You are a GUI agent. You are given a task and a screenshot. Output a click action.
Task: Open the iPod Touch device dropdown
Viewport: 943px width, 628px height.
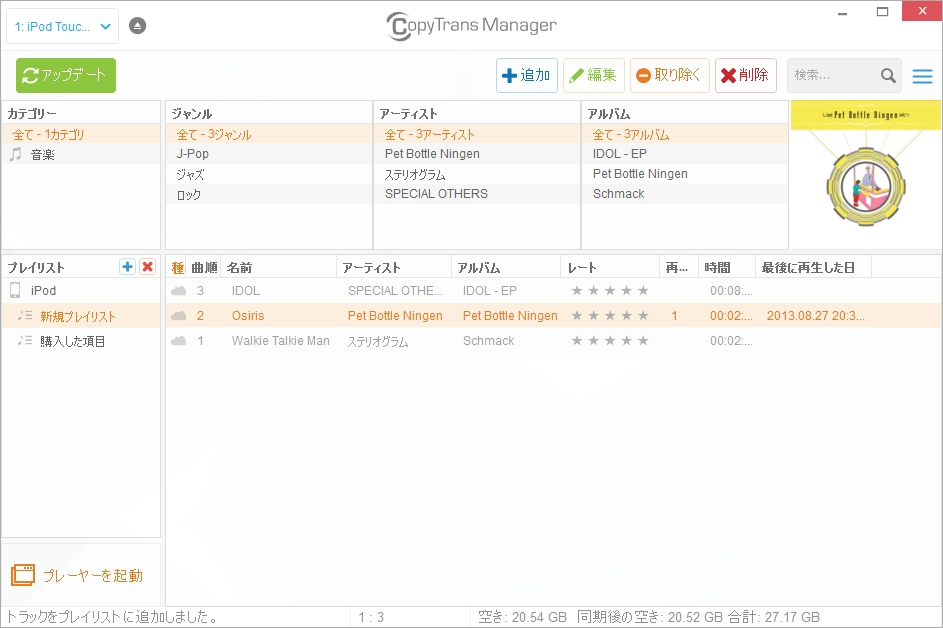click(63, 26)
